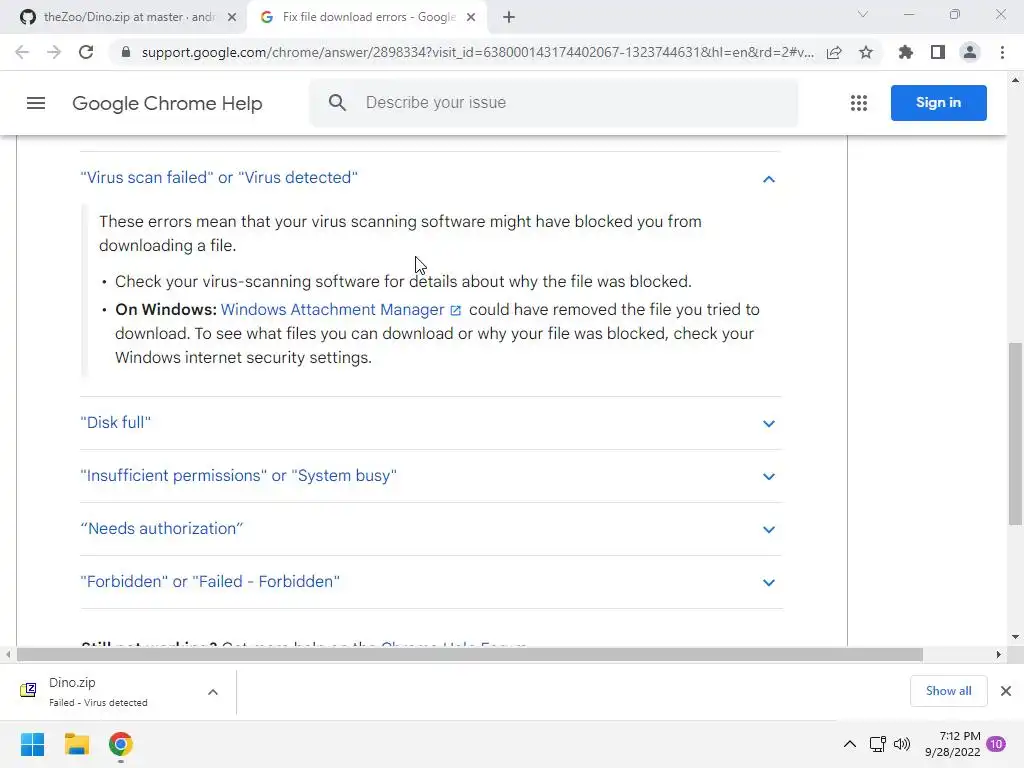Open notification badge showing 10
The width and height of the screenshot is (1024, 768).
click(x=996, y=744)
